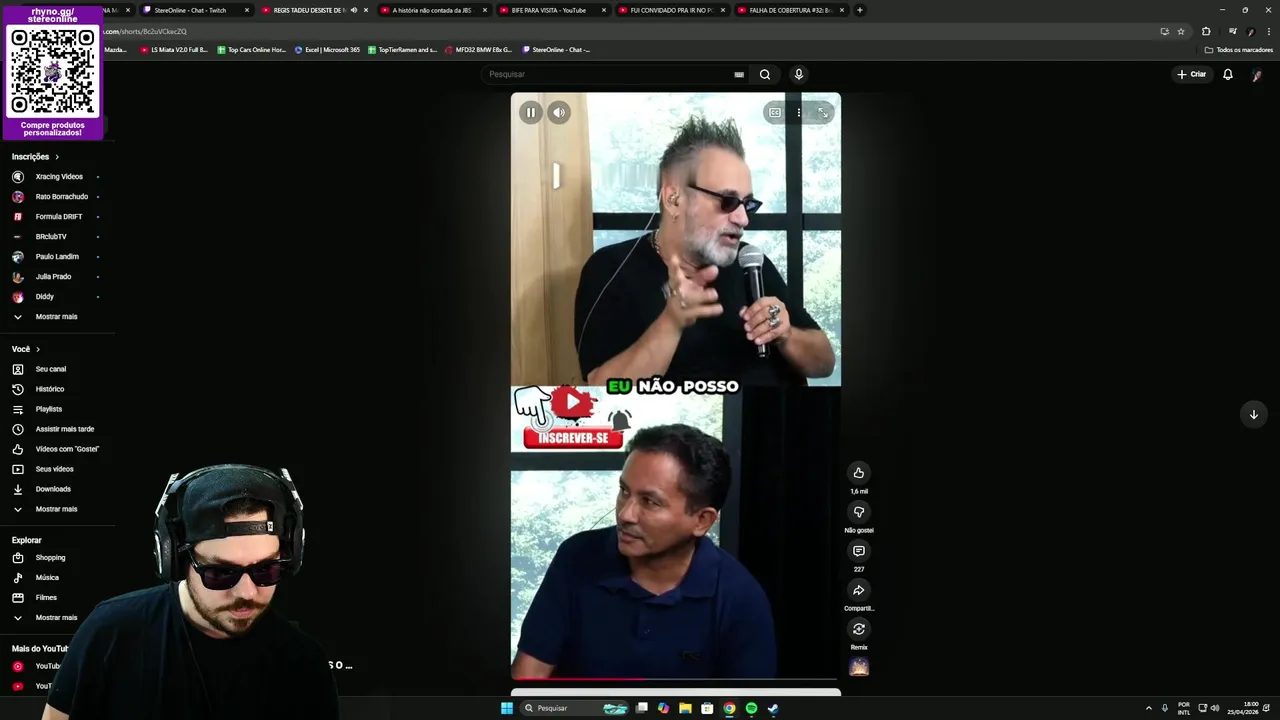Open Todos os marcadores folder
This screenshot has width=1280, height=720.
coord(1239,50)
